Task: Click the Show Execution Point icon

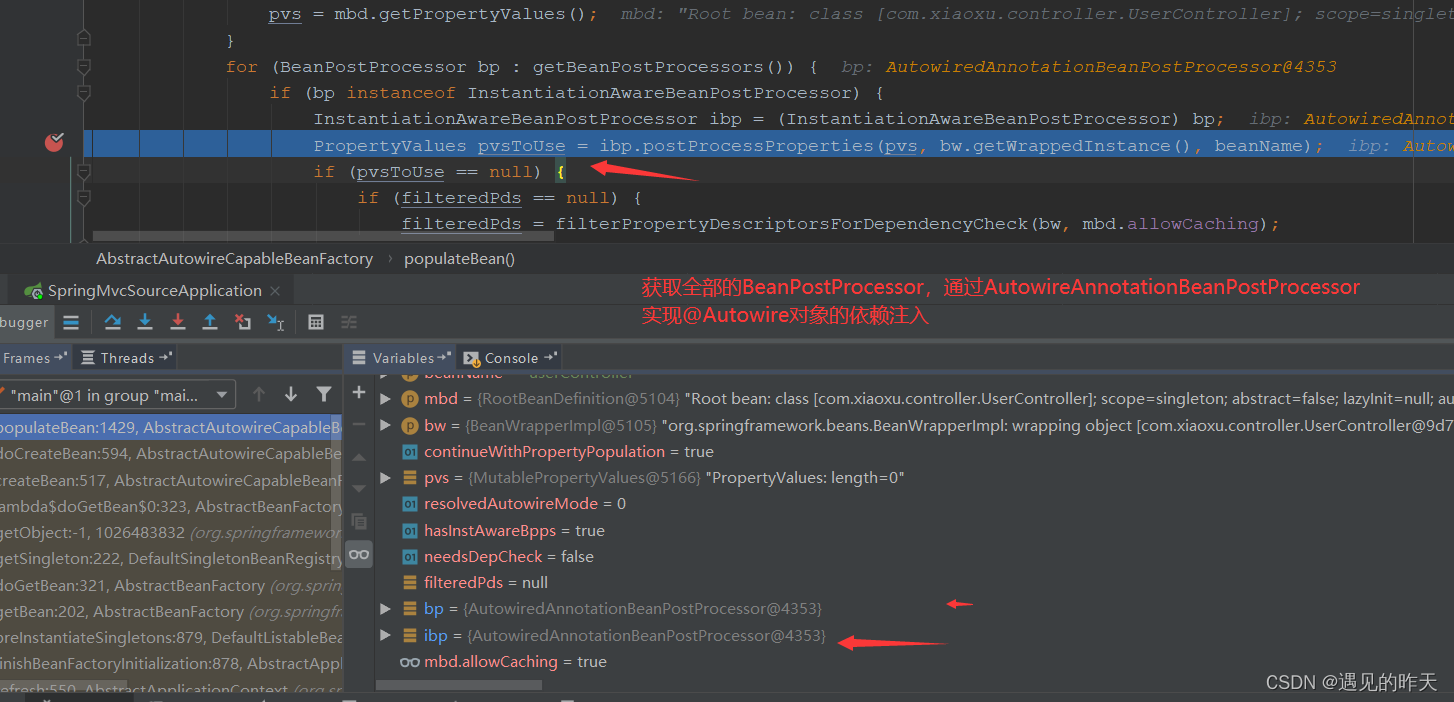Action: pos(71,322)
